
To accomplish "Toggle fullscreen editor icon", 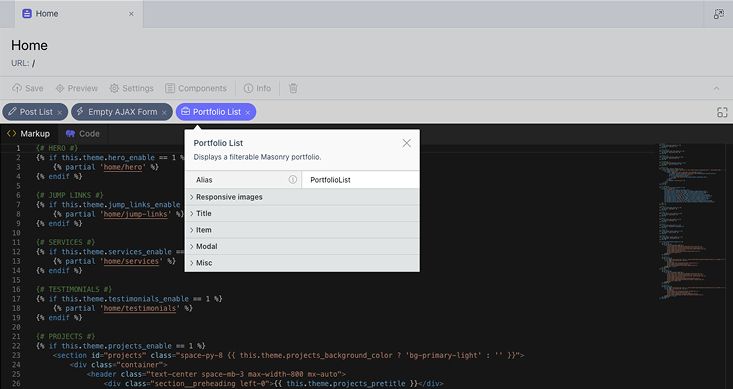I will 722,112.
